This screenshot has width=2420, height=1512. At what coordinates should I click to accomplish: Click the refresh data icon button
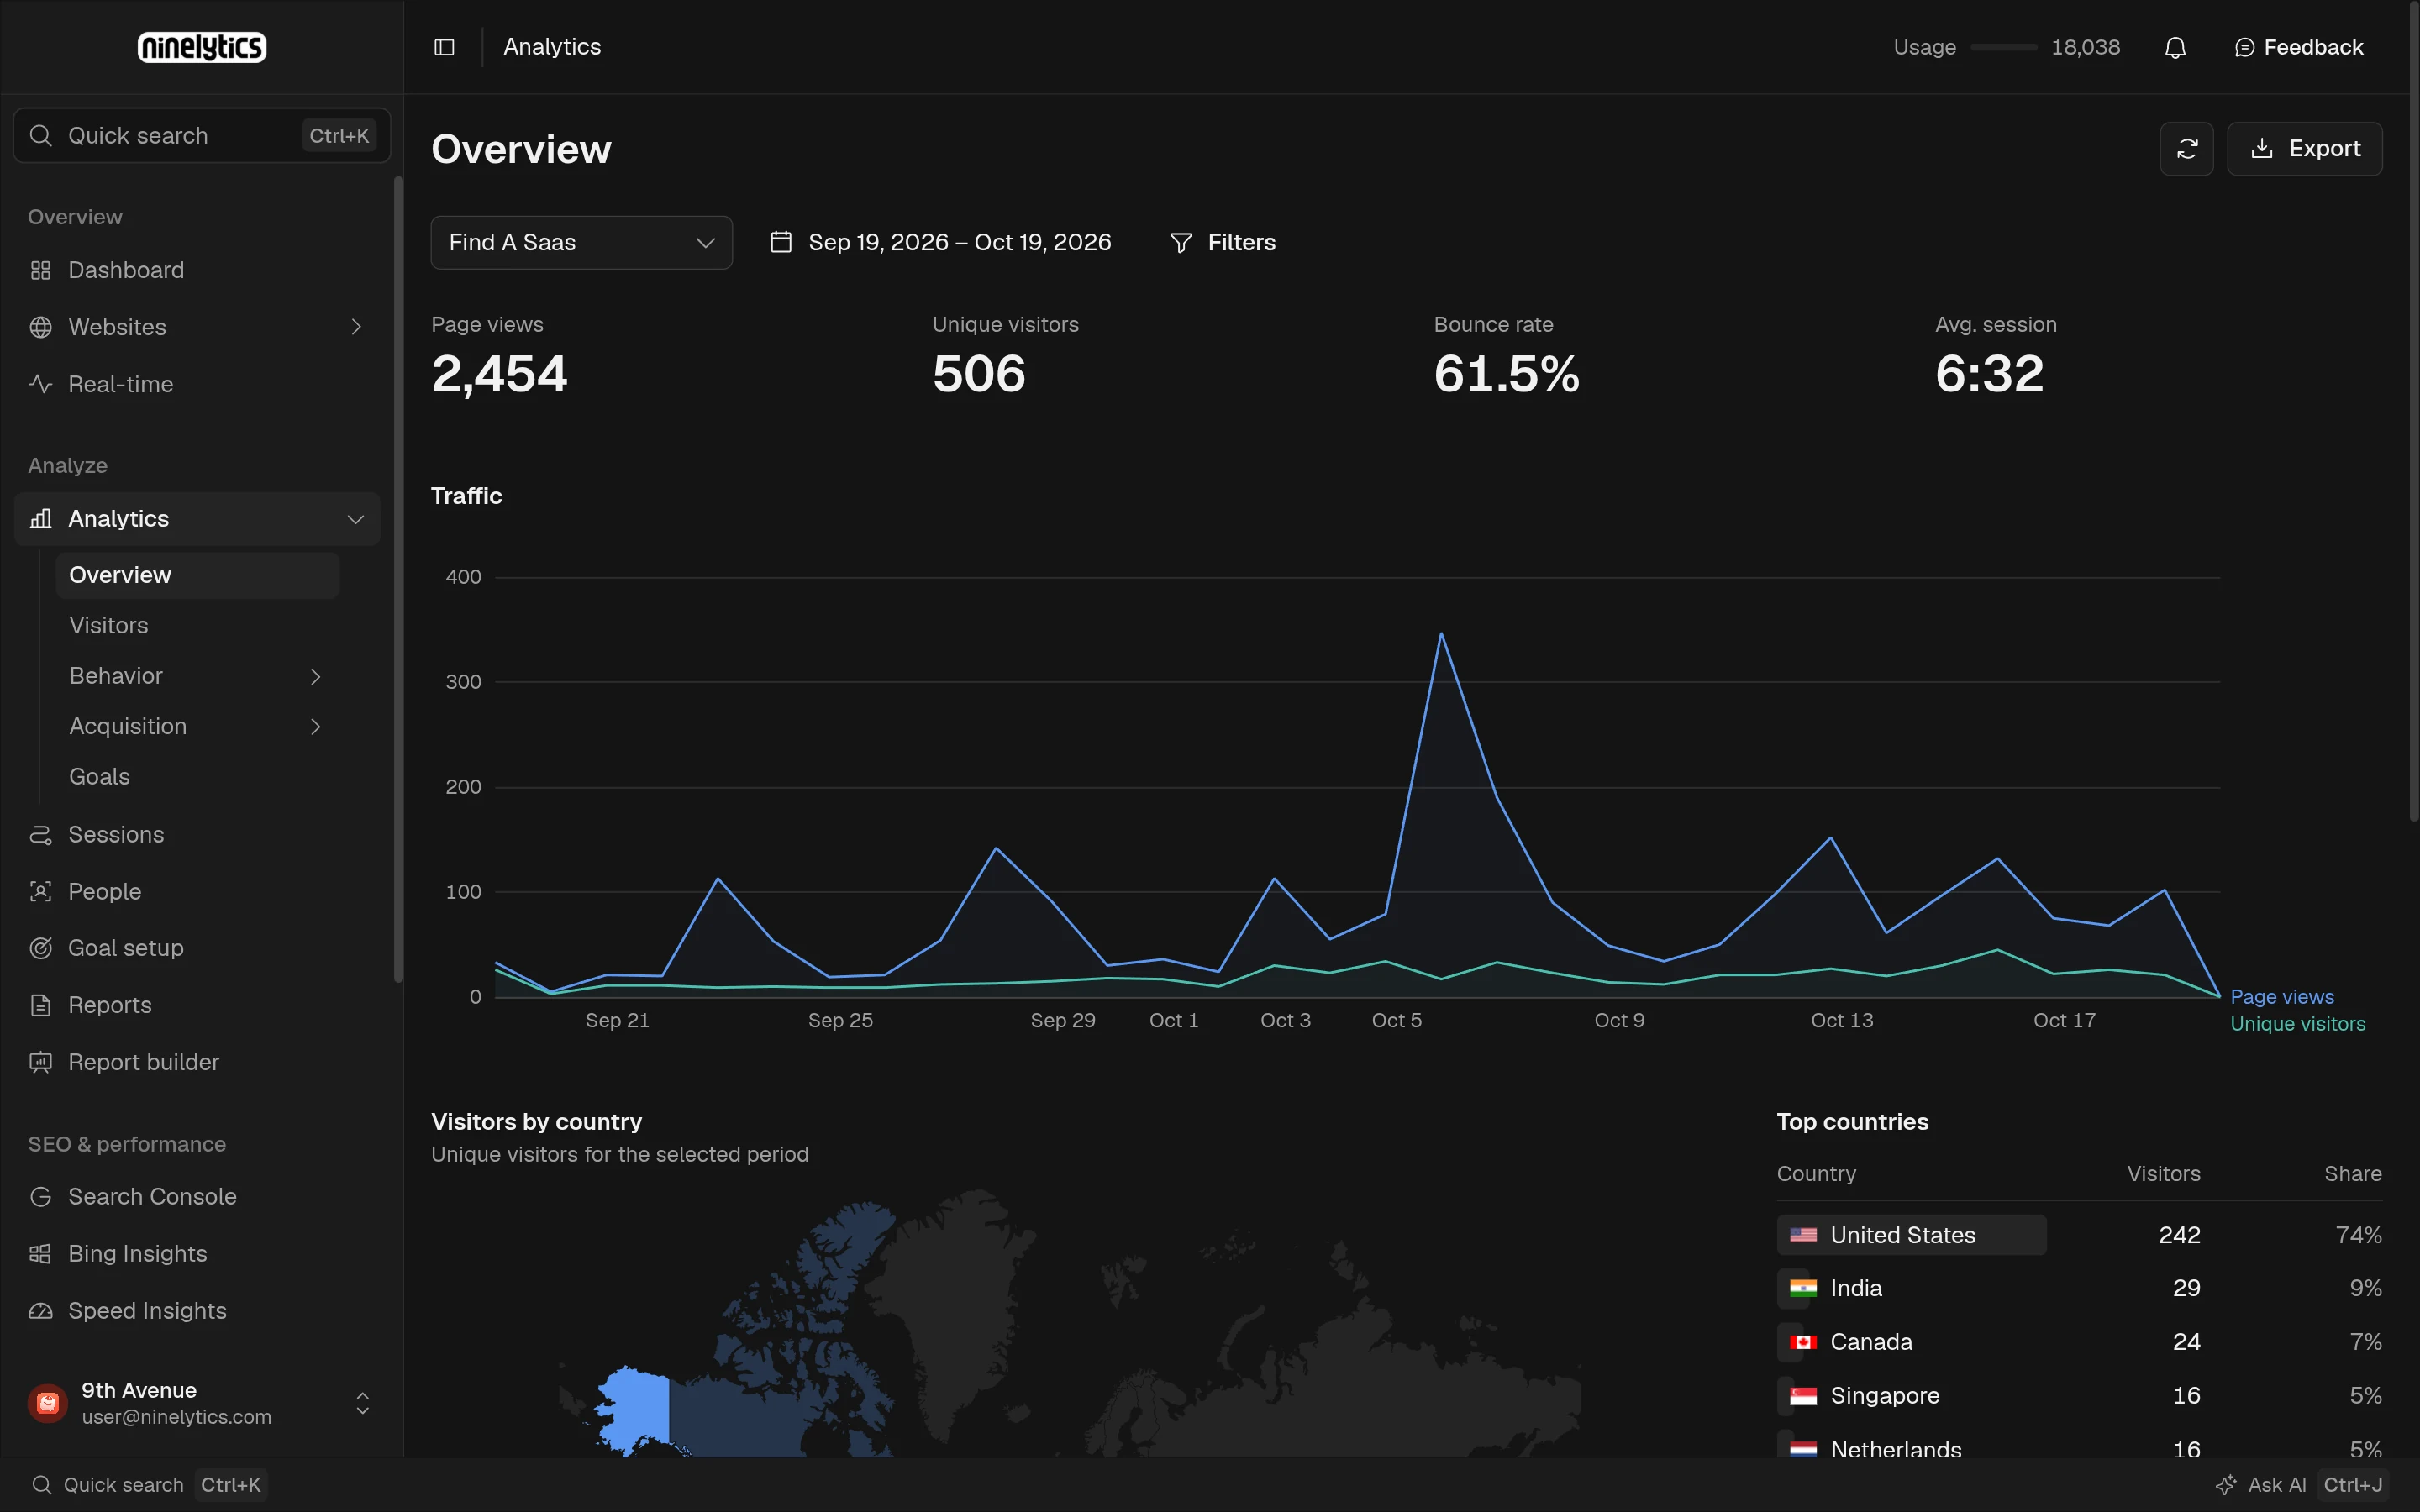click(x=2187, y=149)
